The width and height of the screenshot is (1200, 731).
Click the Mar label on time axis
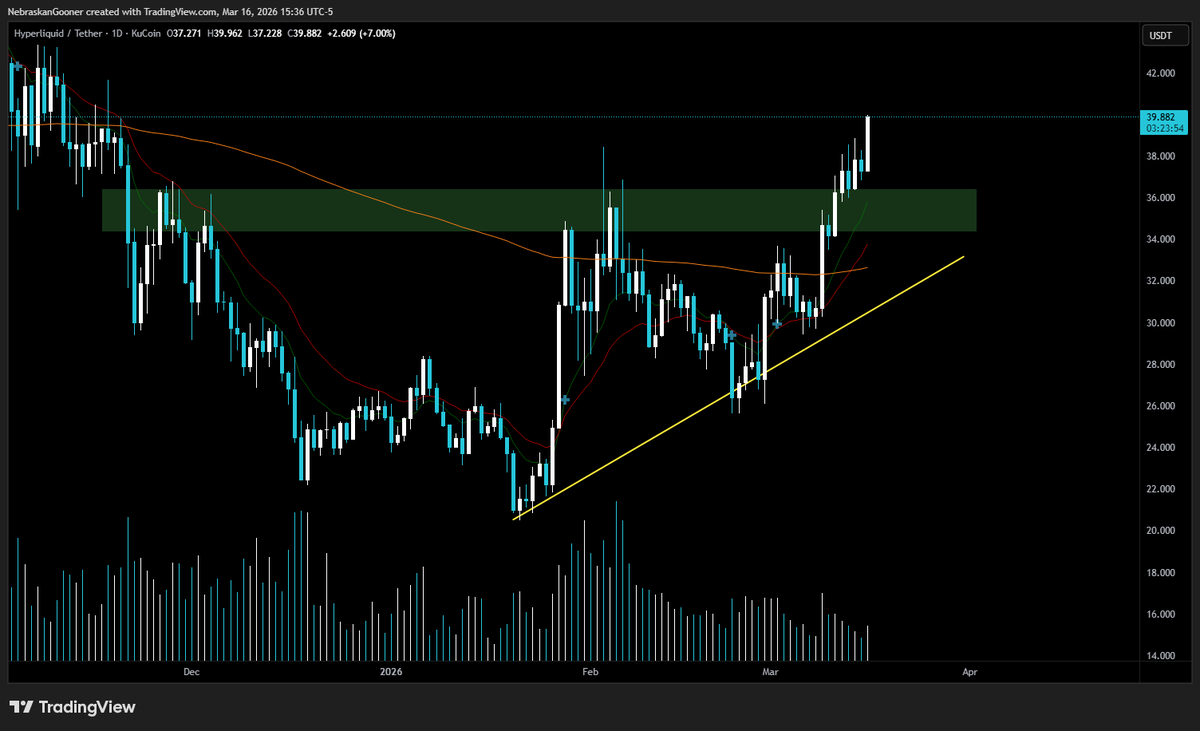[x=770, y=673]
